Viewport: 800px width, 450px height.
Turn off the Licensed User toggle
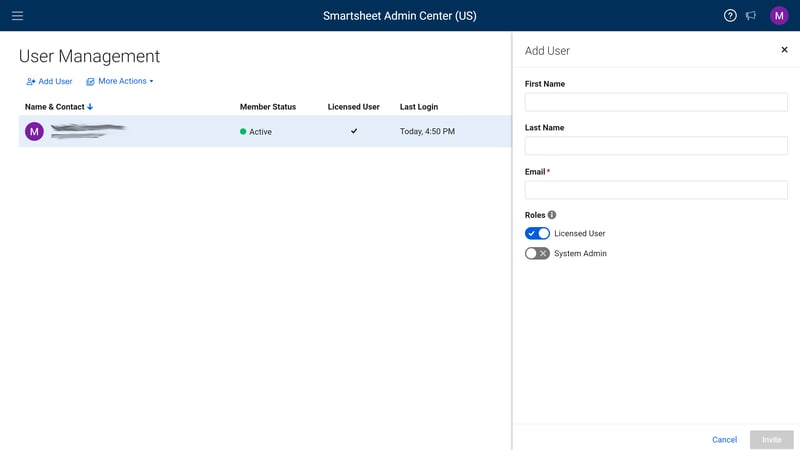537,233
